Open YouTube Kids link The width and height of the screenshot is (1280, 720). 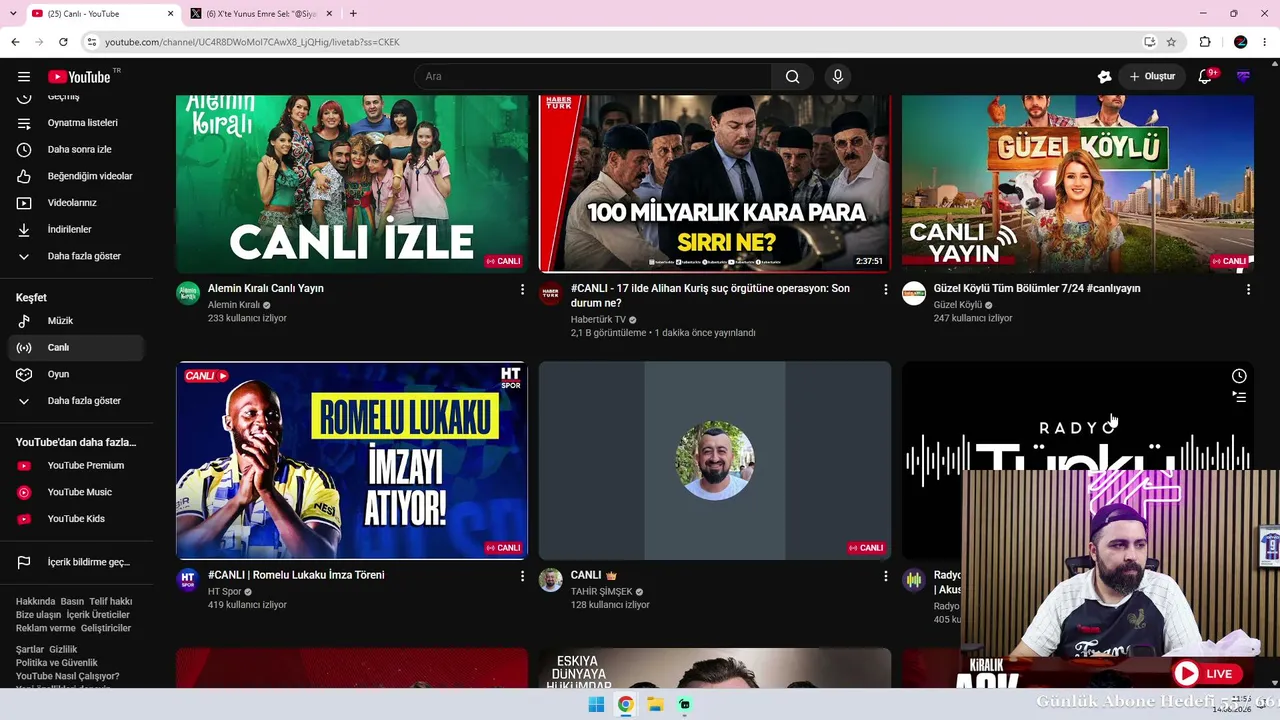[x=75, y=519]
